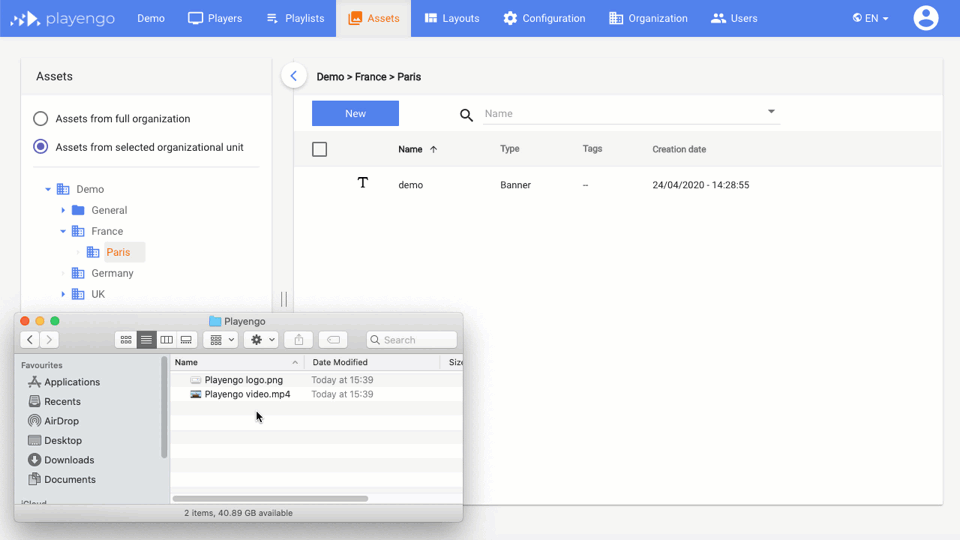Collapse the side panel with back chevron
The image size is (960, 540).
click(294, 76)
